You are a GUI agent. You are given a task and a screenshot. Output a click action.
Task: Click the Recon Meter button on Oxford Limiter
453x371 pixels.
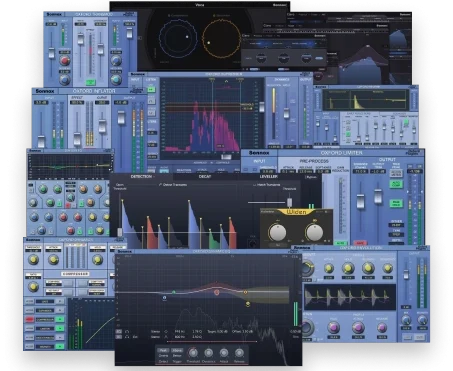[x=396, y=173]
